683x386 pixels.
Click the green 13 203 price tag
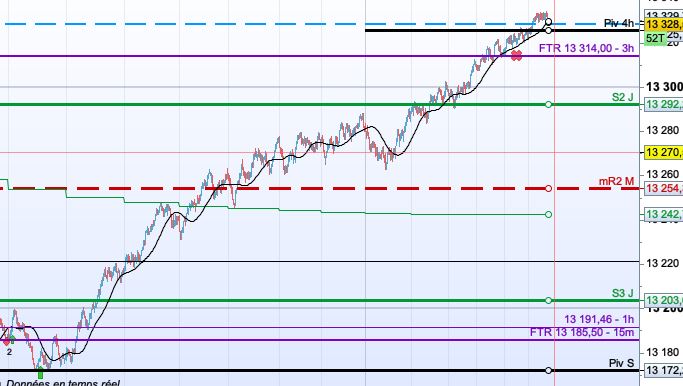pos(663,301)
